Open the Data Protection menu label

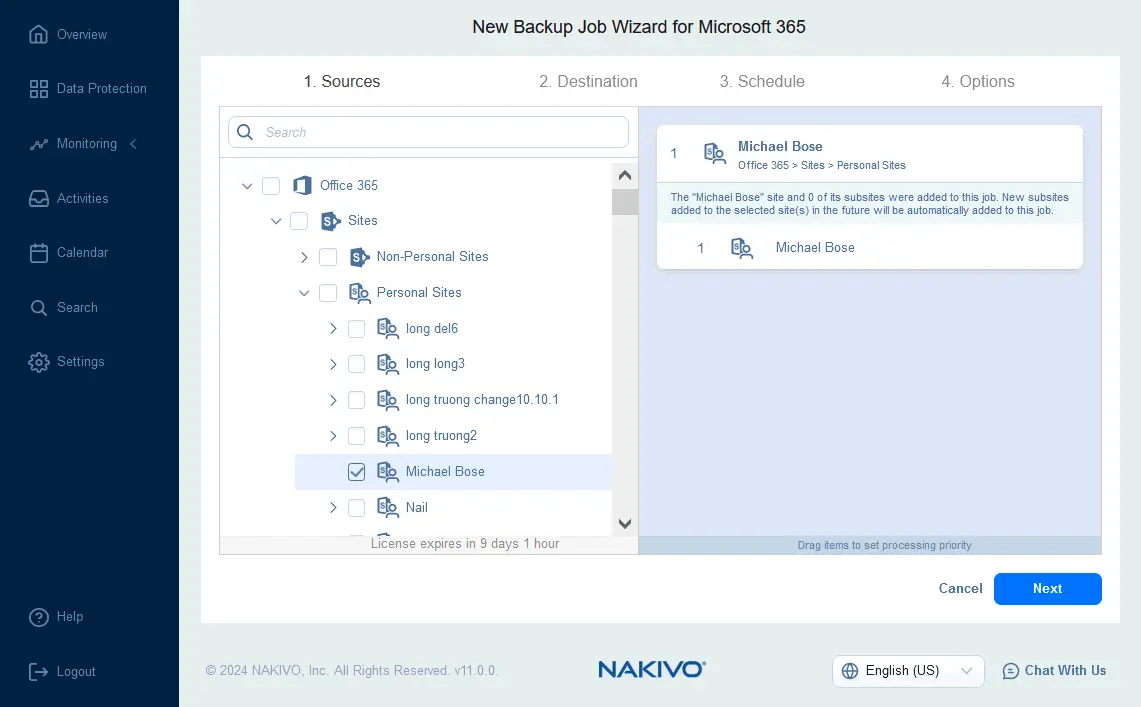(102, 89)
